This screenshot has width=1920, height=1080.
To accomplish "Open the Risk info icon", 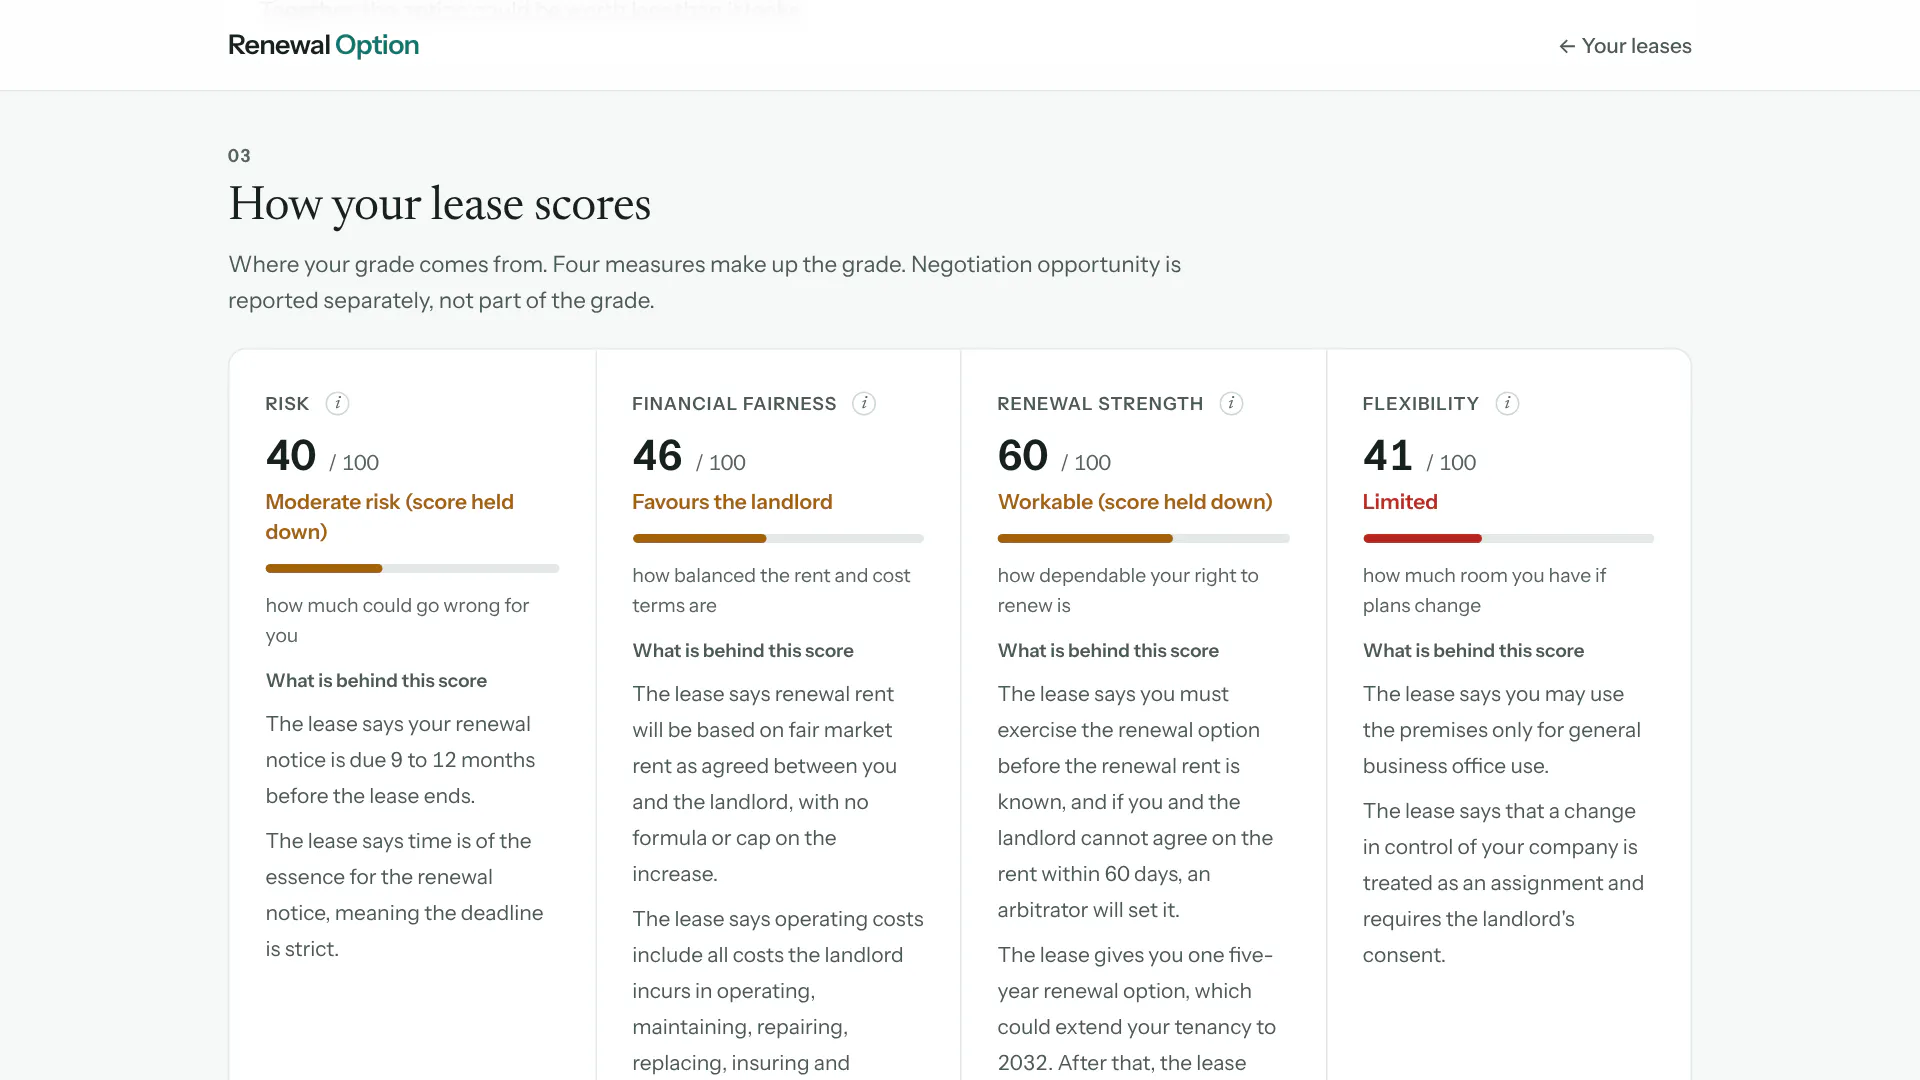I will (337, 403).
